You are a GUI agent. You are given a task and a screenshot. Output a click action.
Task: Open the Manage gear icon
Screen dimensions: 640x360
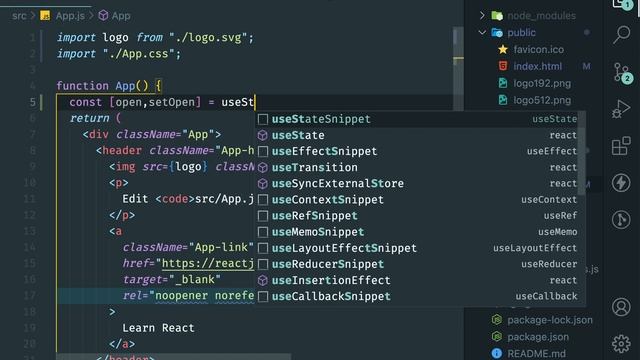621,344
